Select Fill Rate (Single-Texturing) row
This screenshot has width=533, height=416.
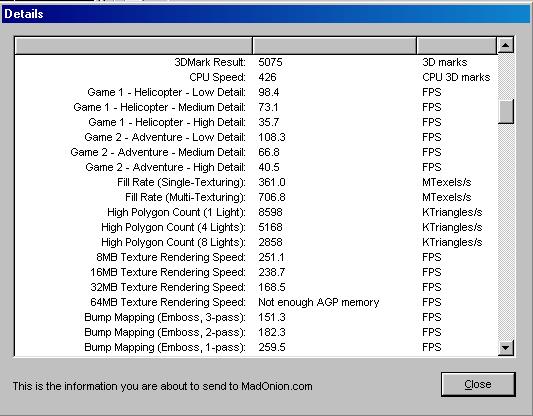pyautogui.click(x=256, y=182)
